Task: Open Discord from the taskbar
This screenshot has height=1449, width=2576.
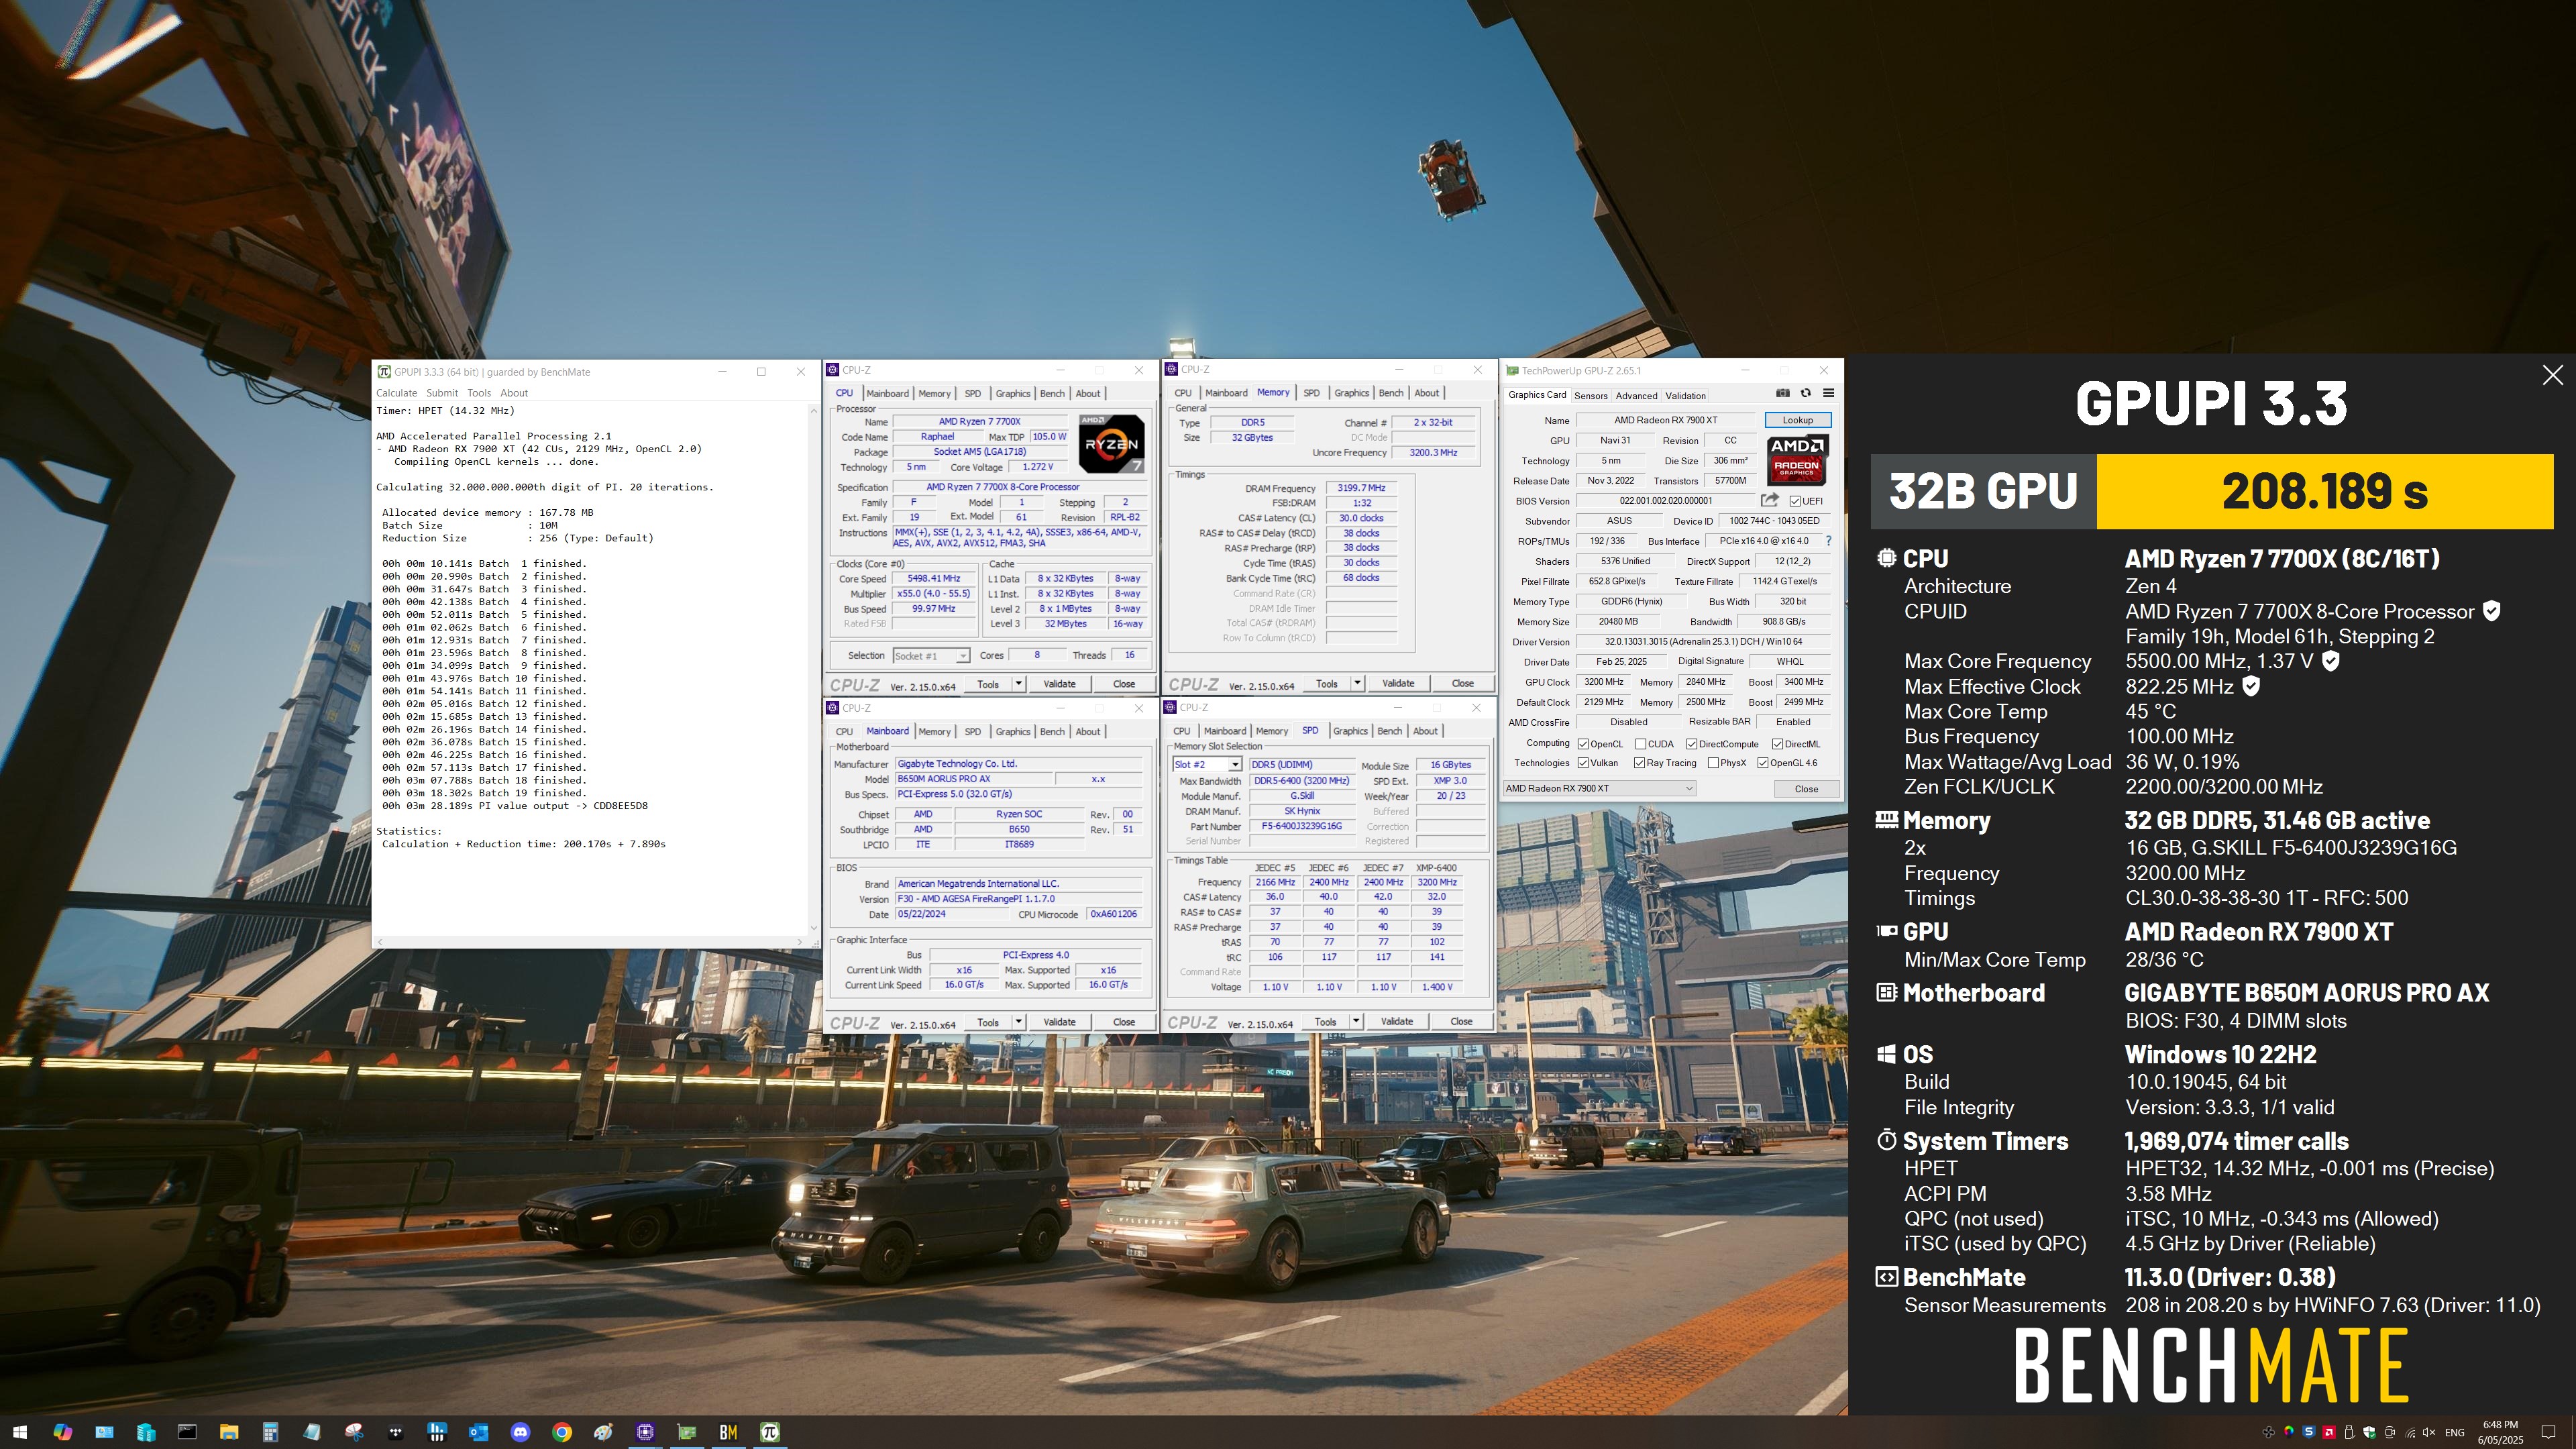Action: (520, 1432)
